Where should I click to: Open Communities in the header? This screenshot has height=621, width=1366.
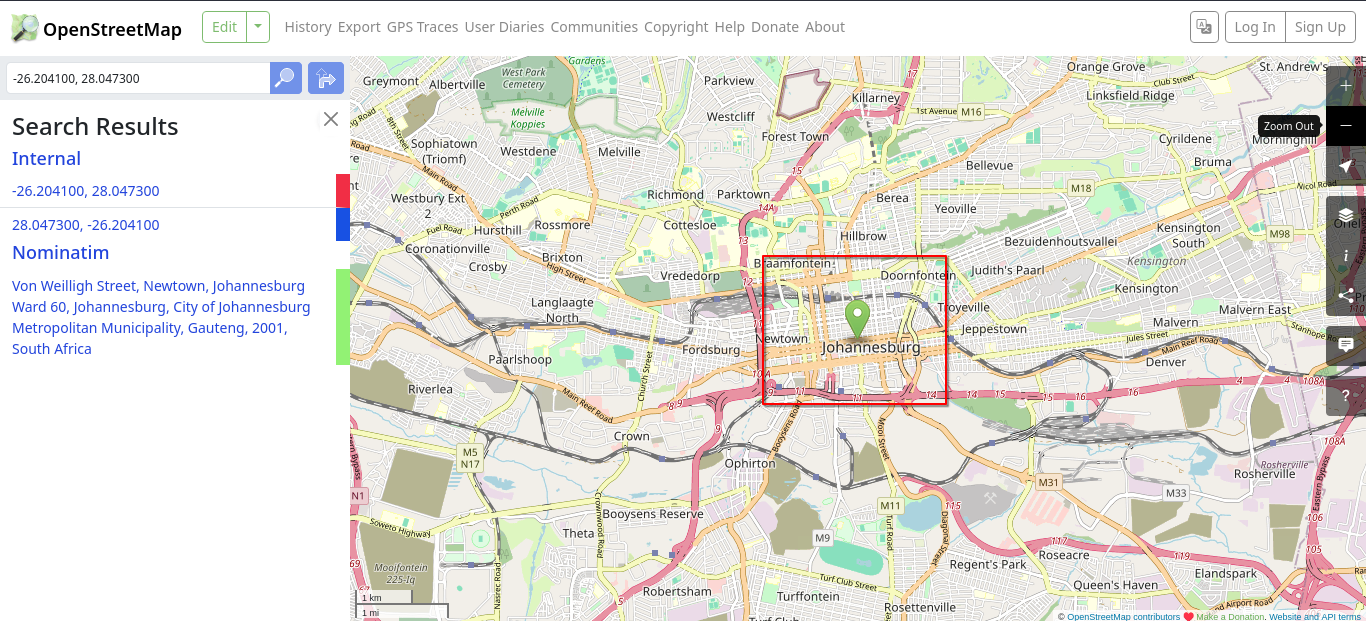pyautogui.click(x=594, y=27)
